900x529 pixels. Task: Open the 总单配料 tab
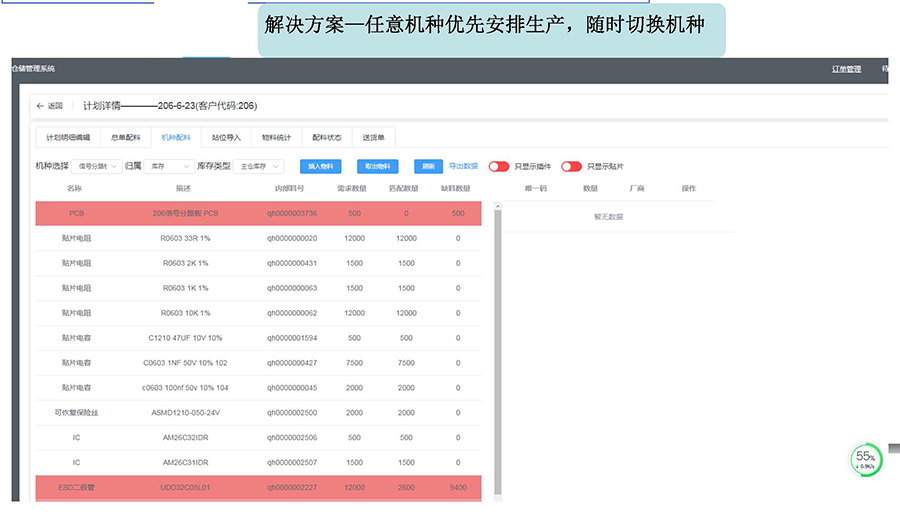click(126, 137)
